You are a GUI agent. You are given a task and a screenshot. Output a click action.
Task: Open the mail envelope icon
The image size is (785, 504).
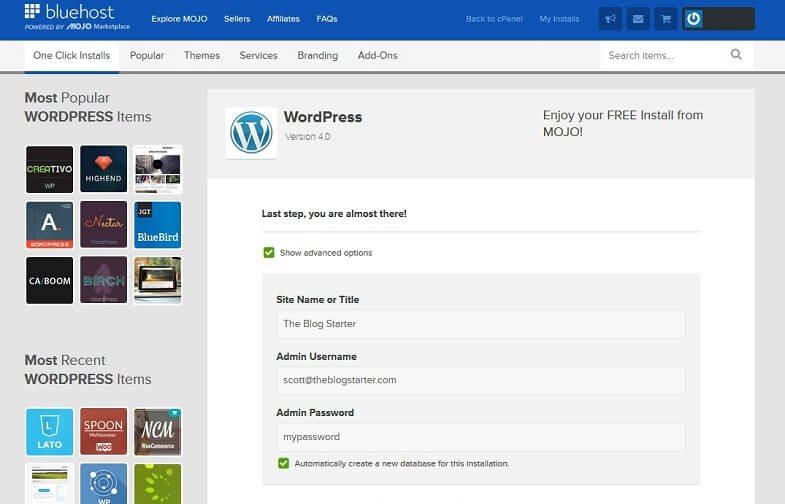(638, 19)
